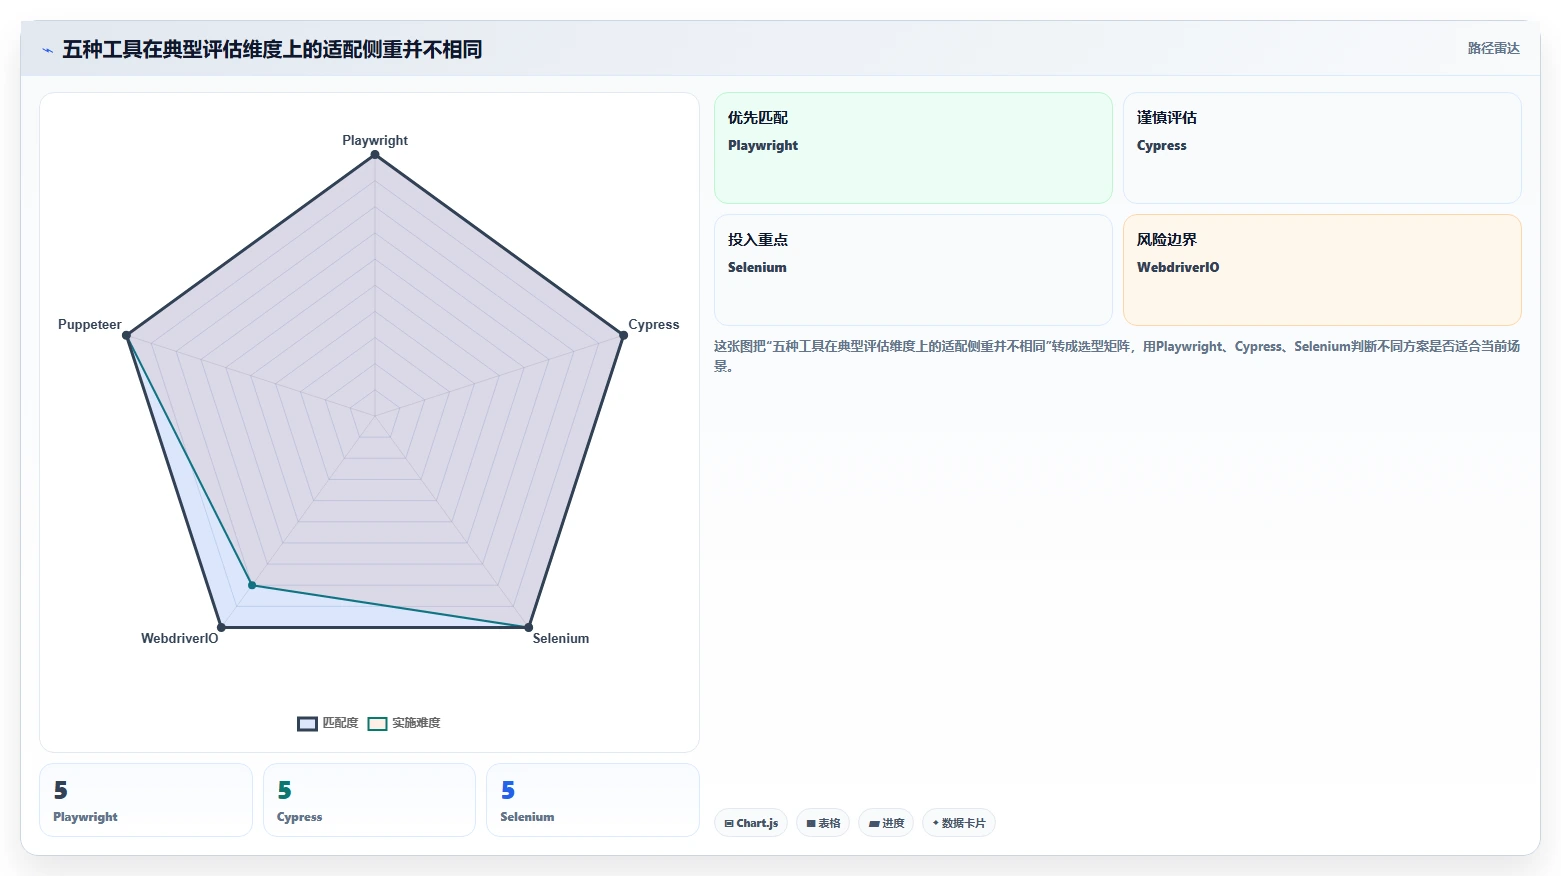Click the teal 实施难度 point near WebdriverIO
Viewport: 1561px width, 876px height.
[252, 585]
